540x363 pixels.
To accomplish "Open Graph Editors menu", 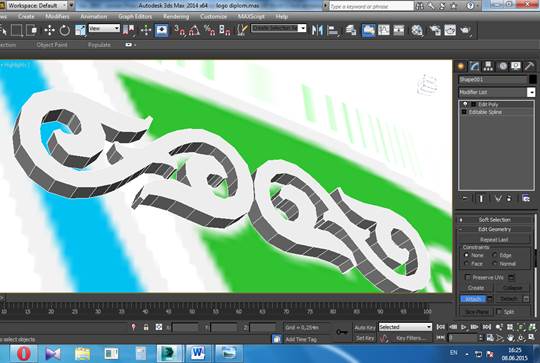I will (135, 17).
